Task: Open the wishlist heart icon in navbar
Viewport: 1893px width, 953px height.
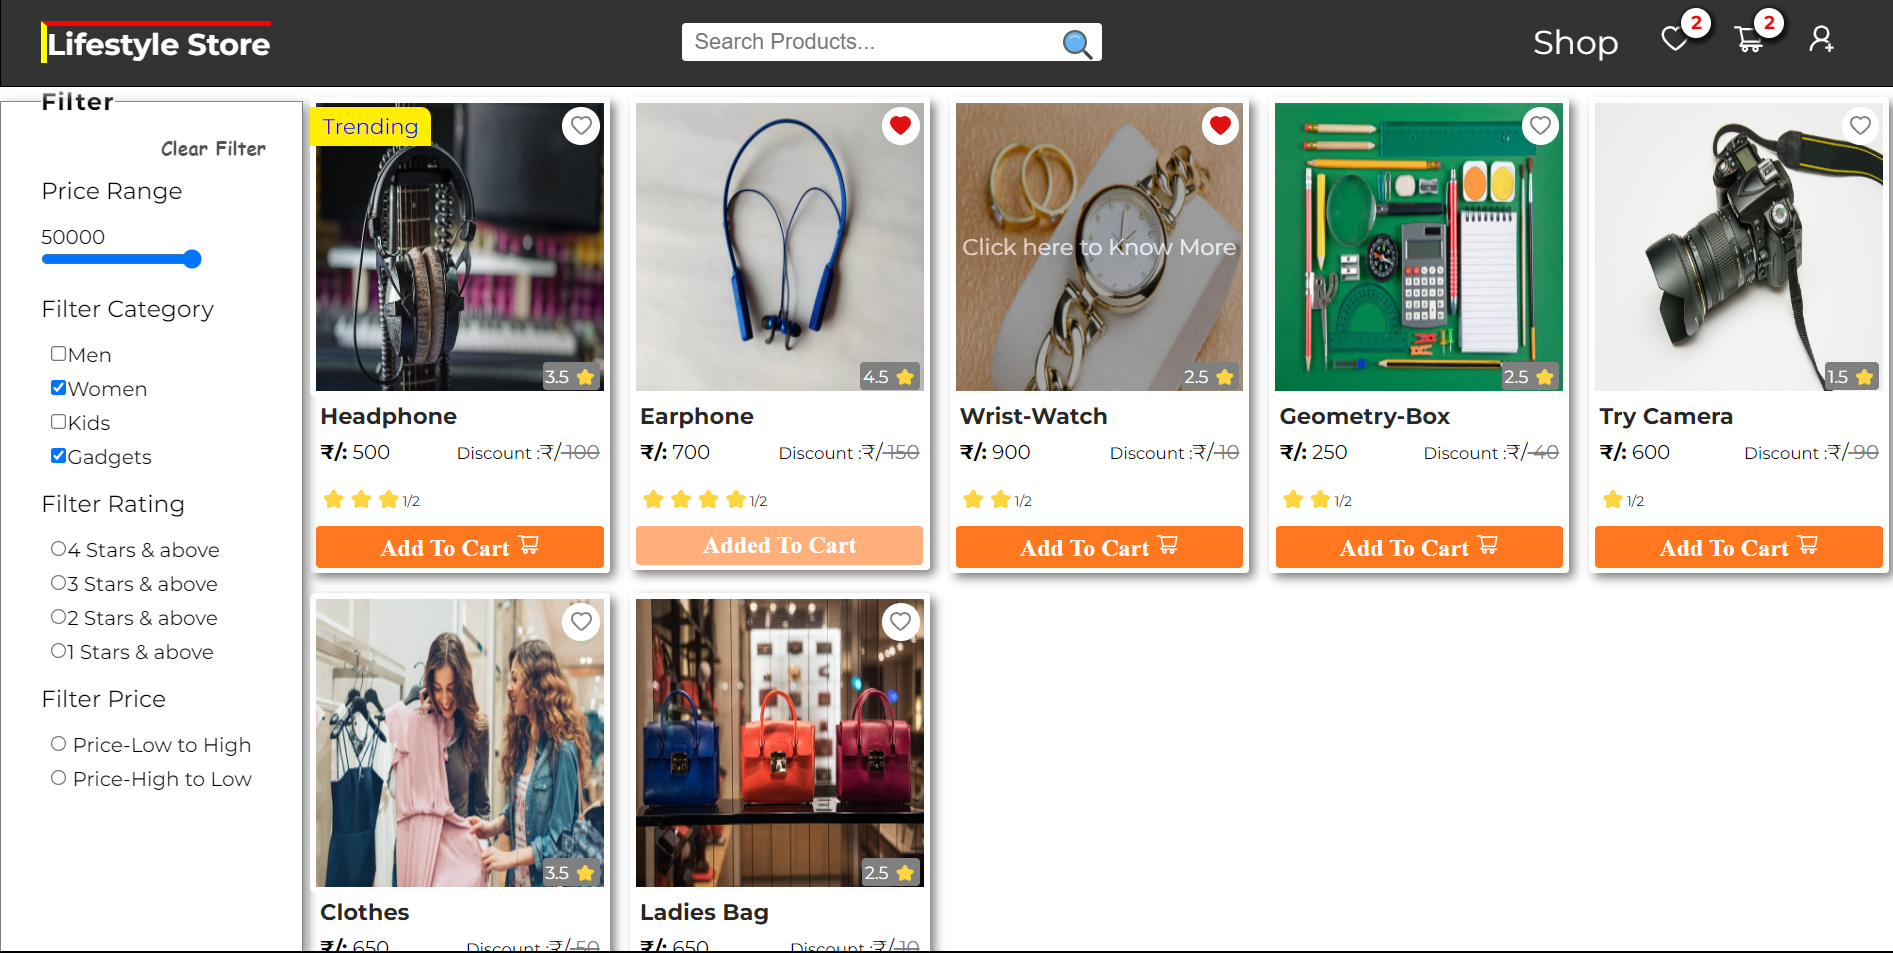Action: click(x=1674, y=38)
